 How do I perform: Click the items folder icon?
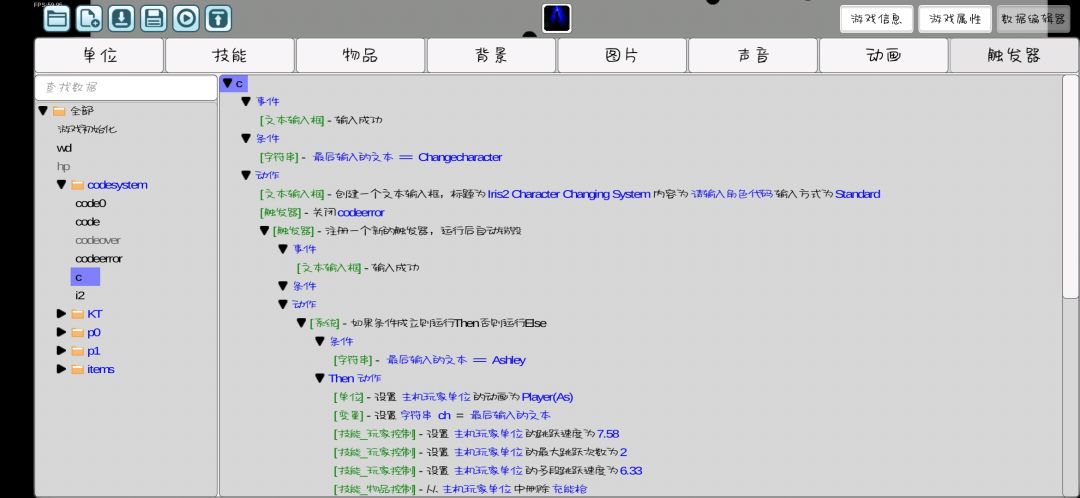(77, 369)
